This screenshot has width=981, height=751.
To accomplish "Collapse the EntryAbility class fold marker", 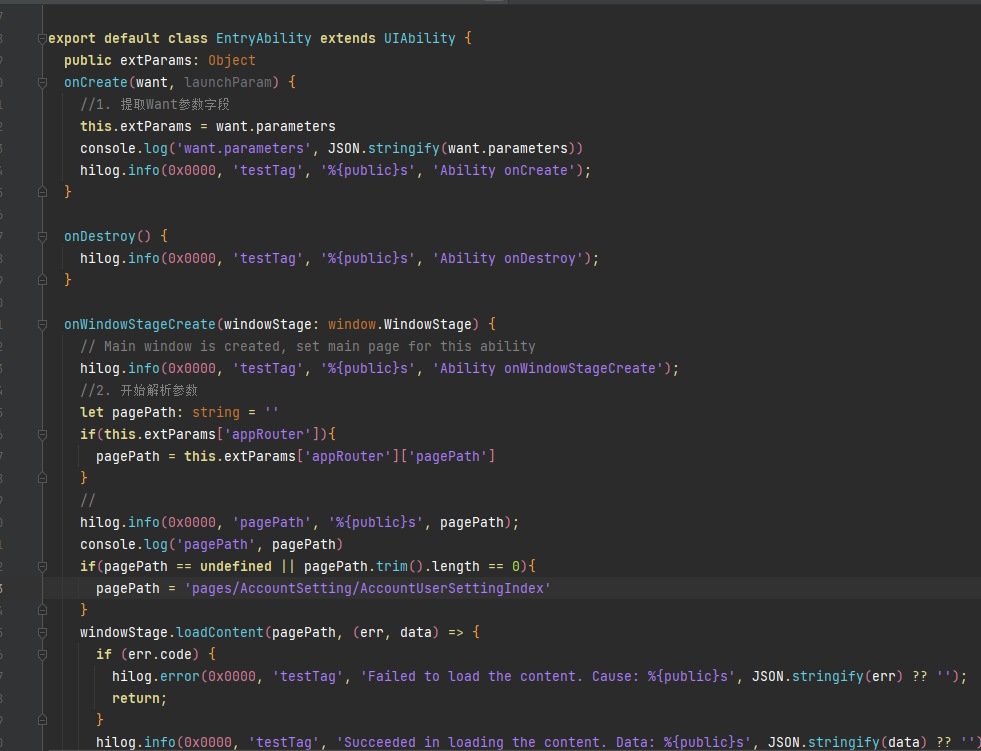I will click(x=42, y=39).
